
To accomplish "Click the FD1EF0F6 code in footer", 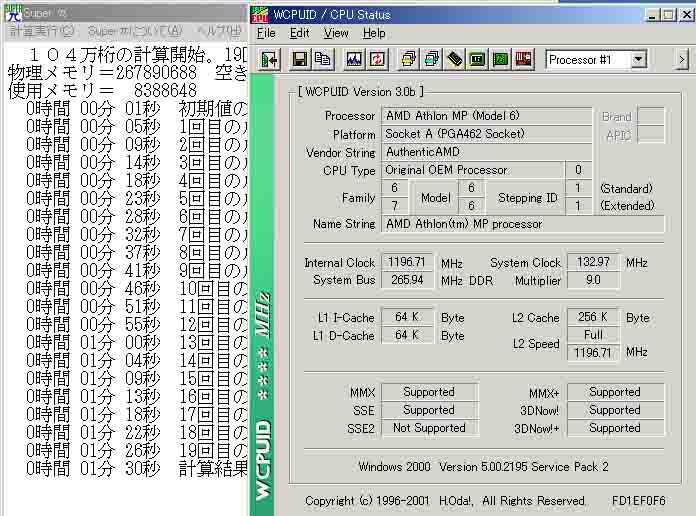I will point(638,501).
